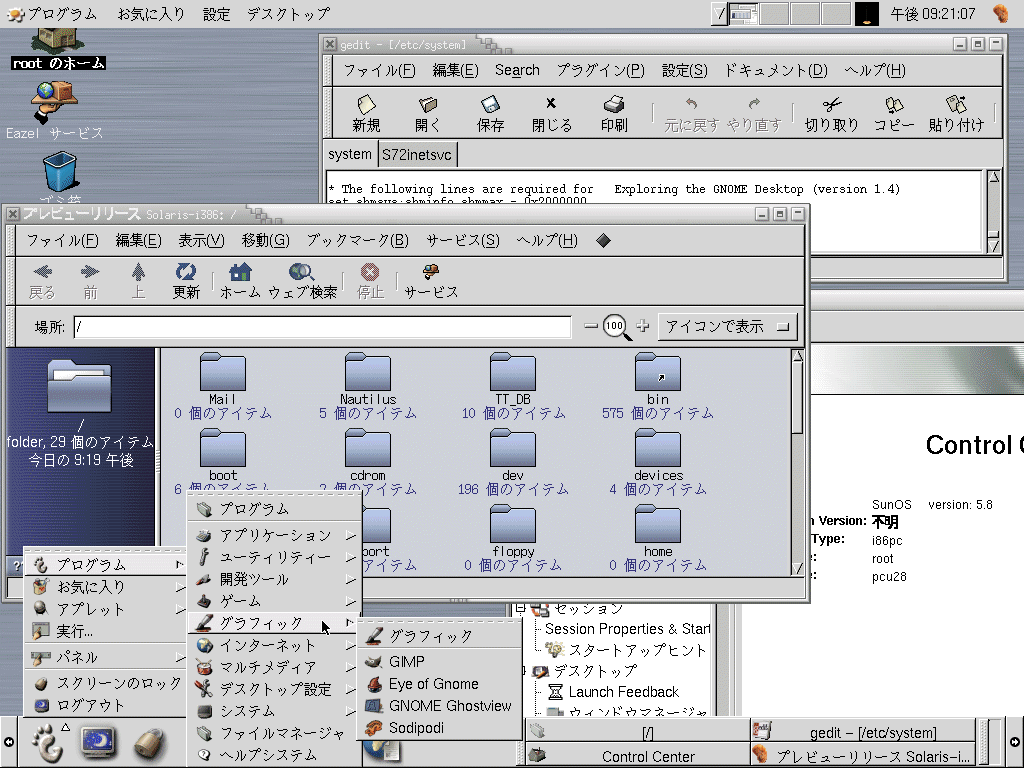Expand the Applications submenu
The height and width of the screenshot is (768, 1024).
point(275,536)
